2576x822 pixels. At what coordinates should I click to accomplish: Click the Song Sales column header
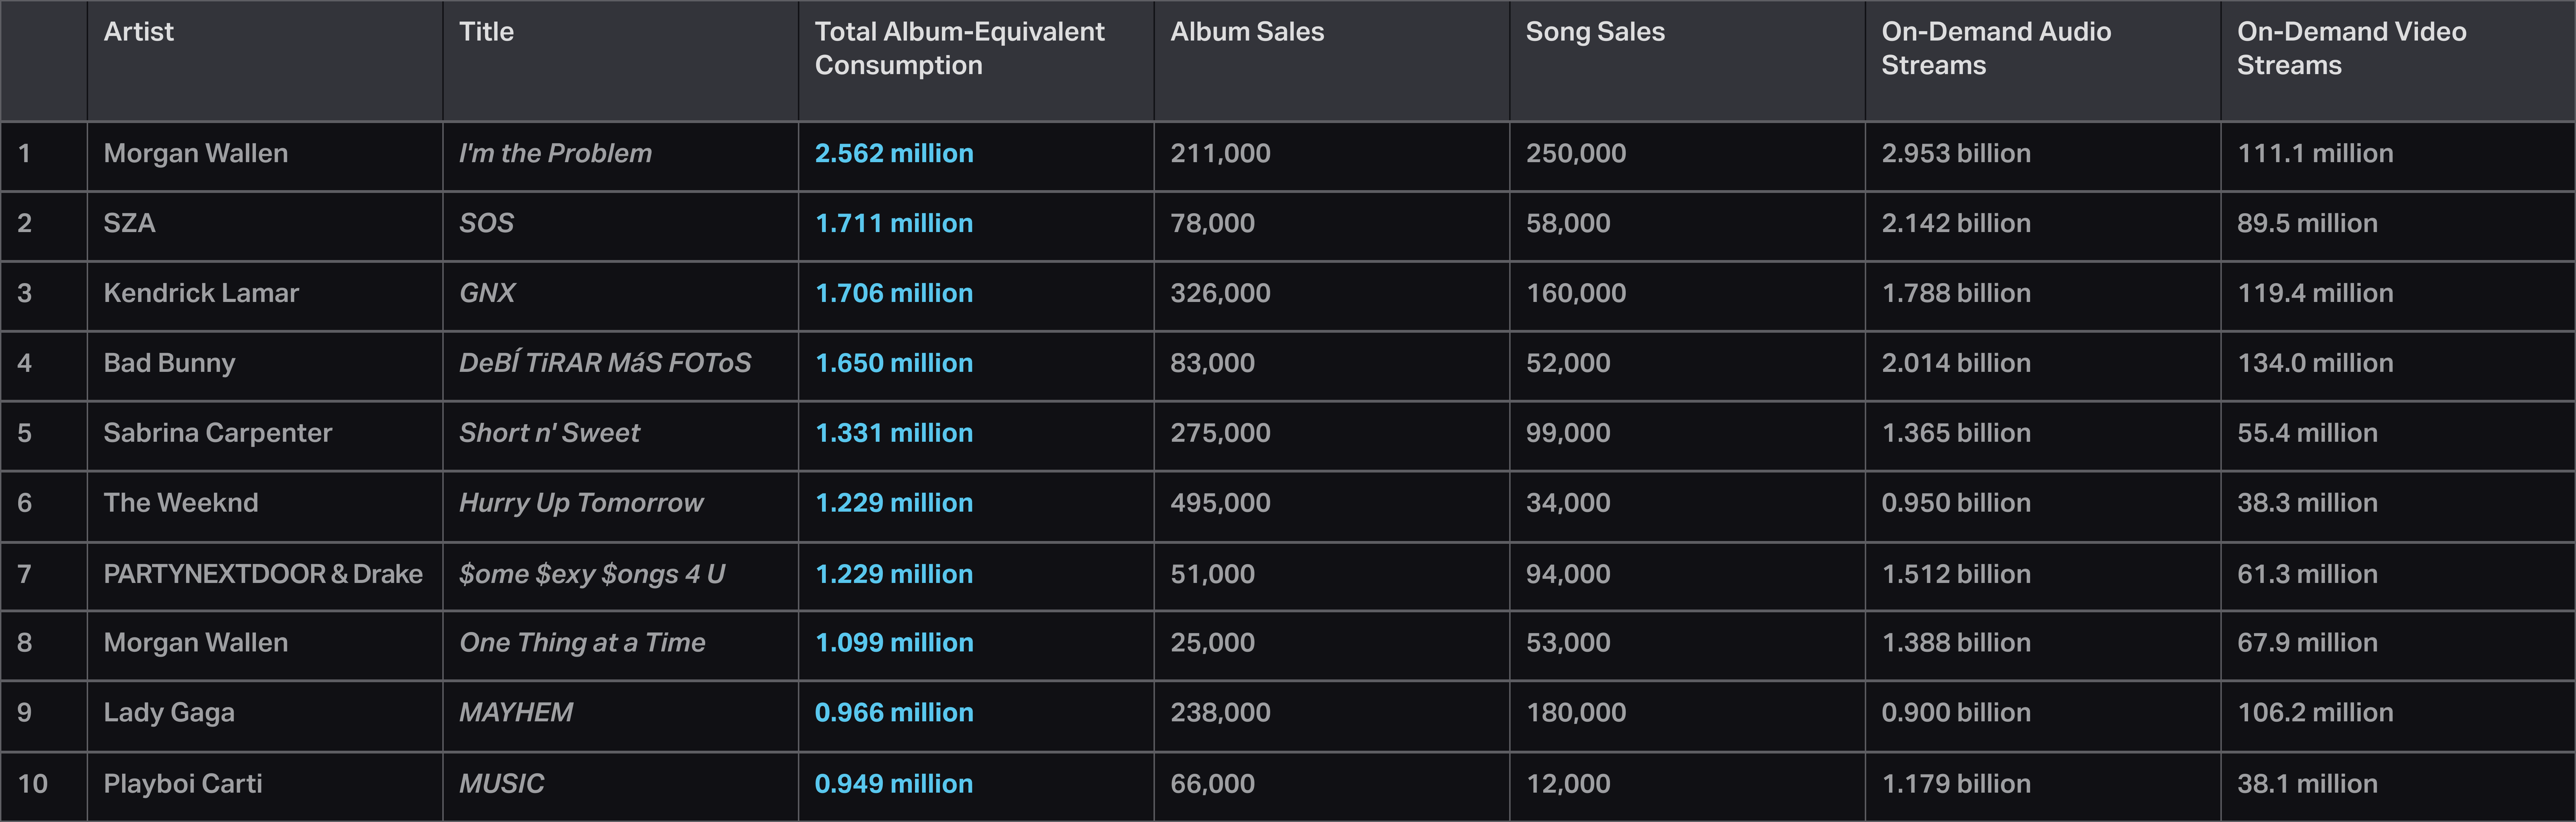[x=1595, y=32]
